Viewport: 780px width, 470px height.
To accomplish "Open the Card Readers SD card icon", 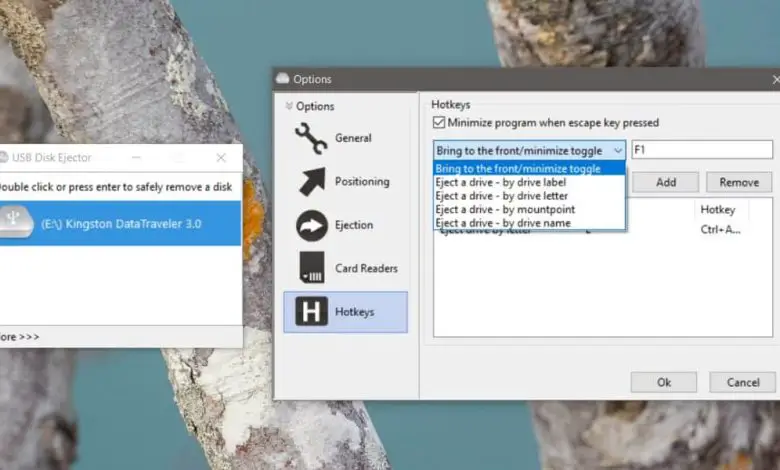I will click(312, 268).
